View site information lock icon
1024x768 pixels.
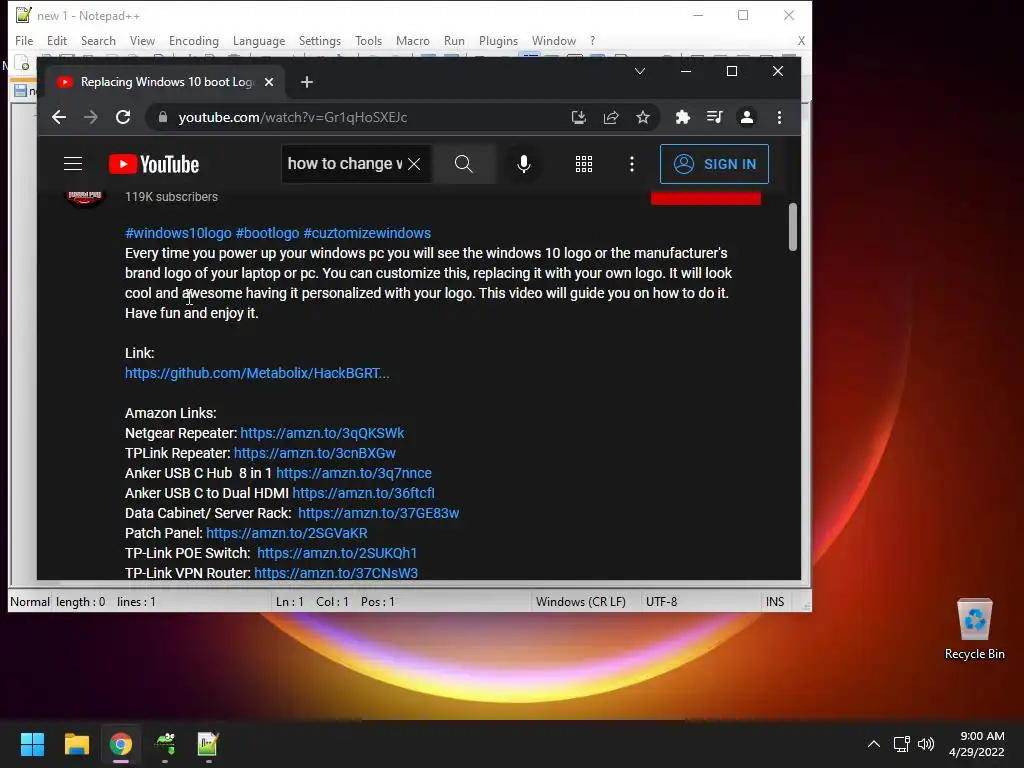point(163,117)
